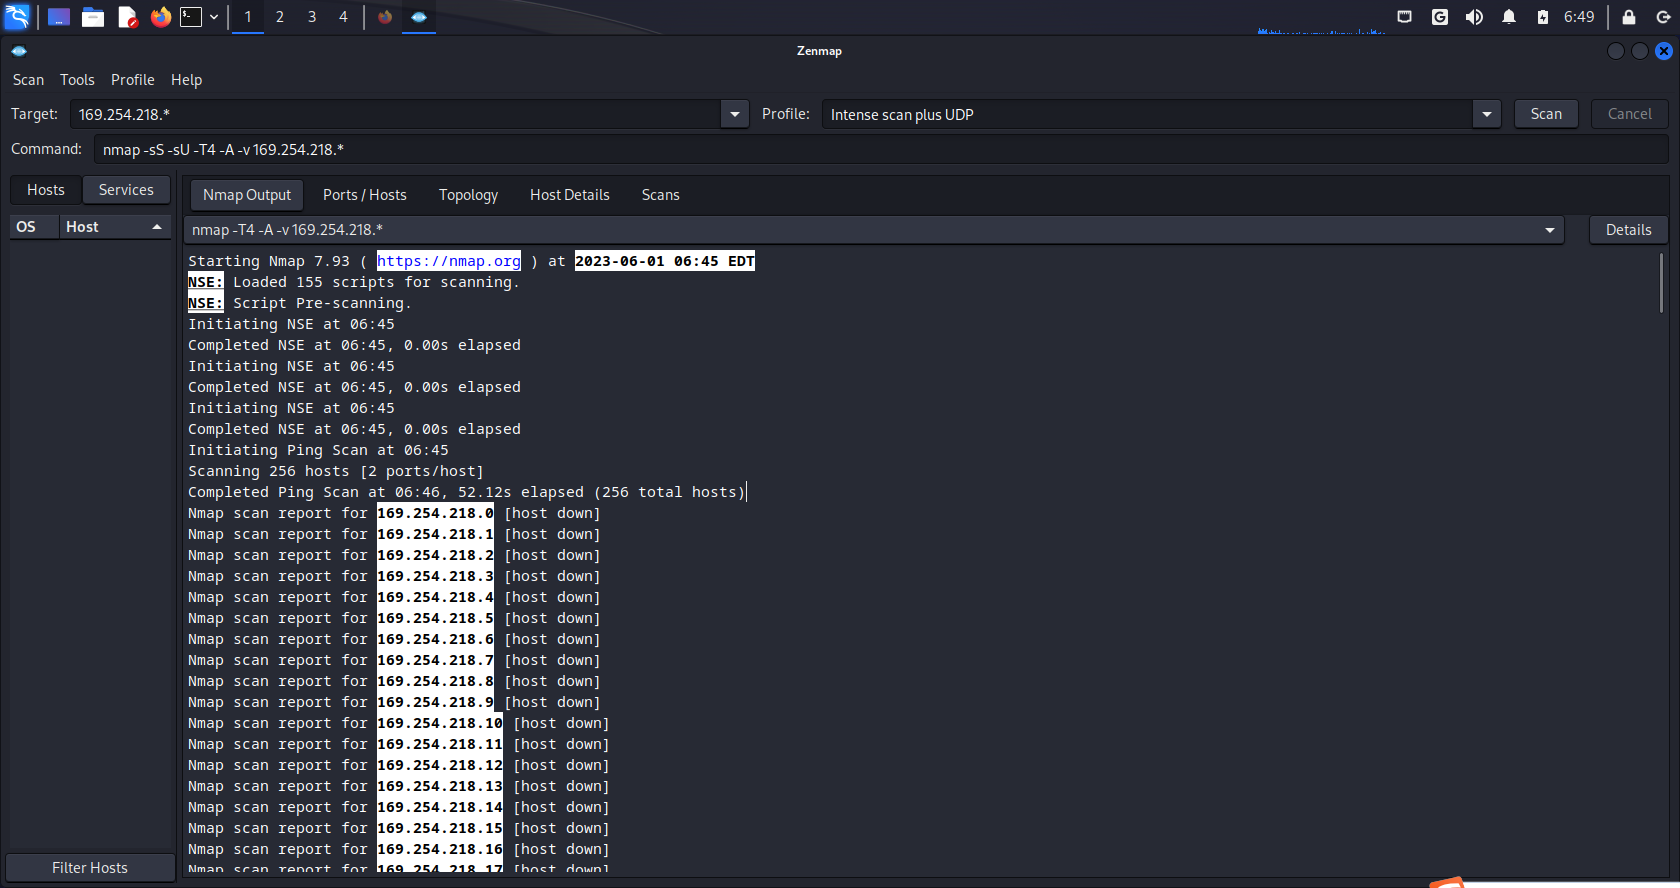Click the Cancel button
Image resolution: width=1680 pixels, height=888 pixels.
click(1630, 114)
